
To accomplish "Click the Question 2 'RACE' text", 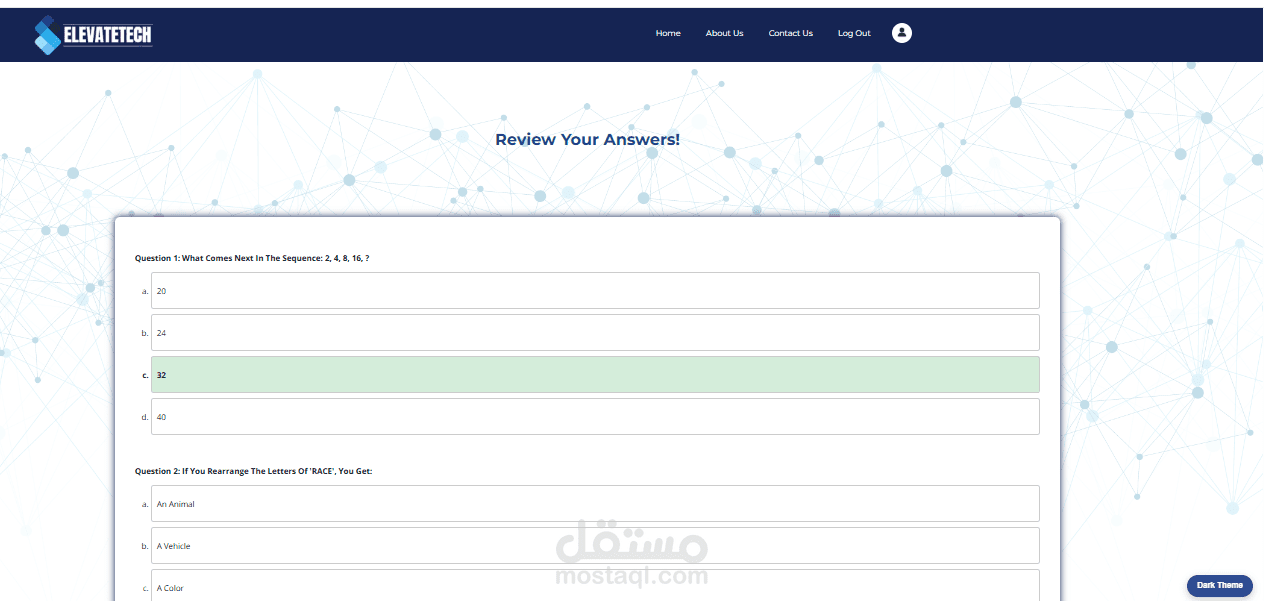I will pyautogui.click(x=253, y=471).
